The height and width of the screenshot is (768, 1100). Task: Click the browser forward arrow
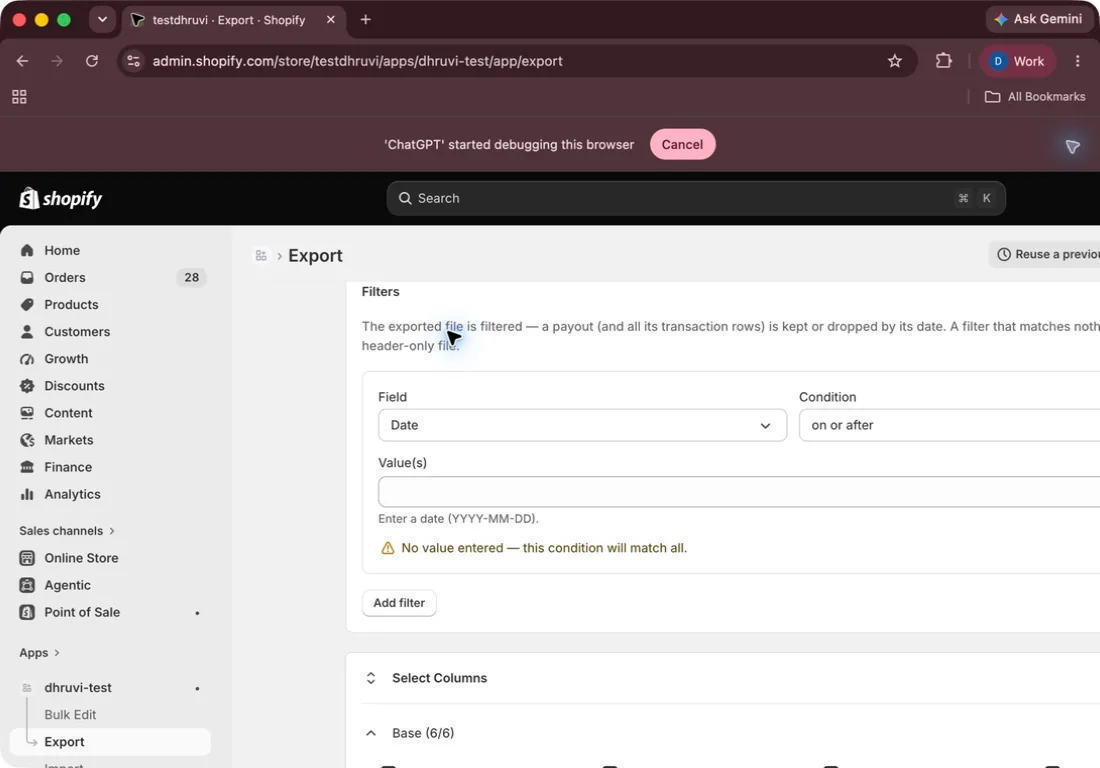57,61
